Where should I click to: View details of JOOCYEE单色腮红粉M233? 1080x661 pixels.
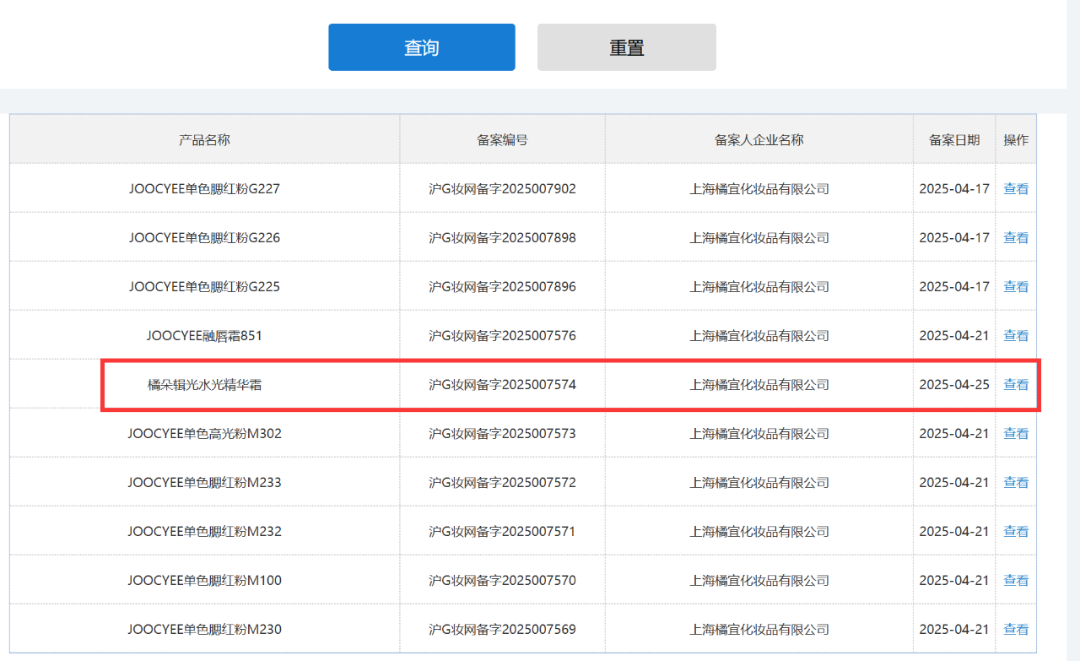(x=1016, y=483)
